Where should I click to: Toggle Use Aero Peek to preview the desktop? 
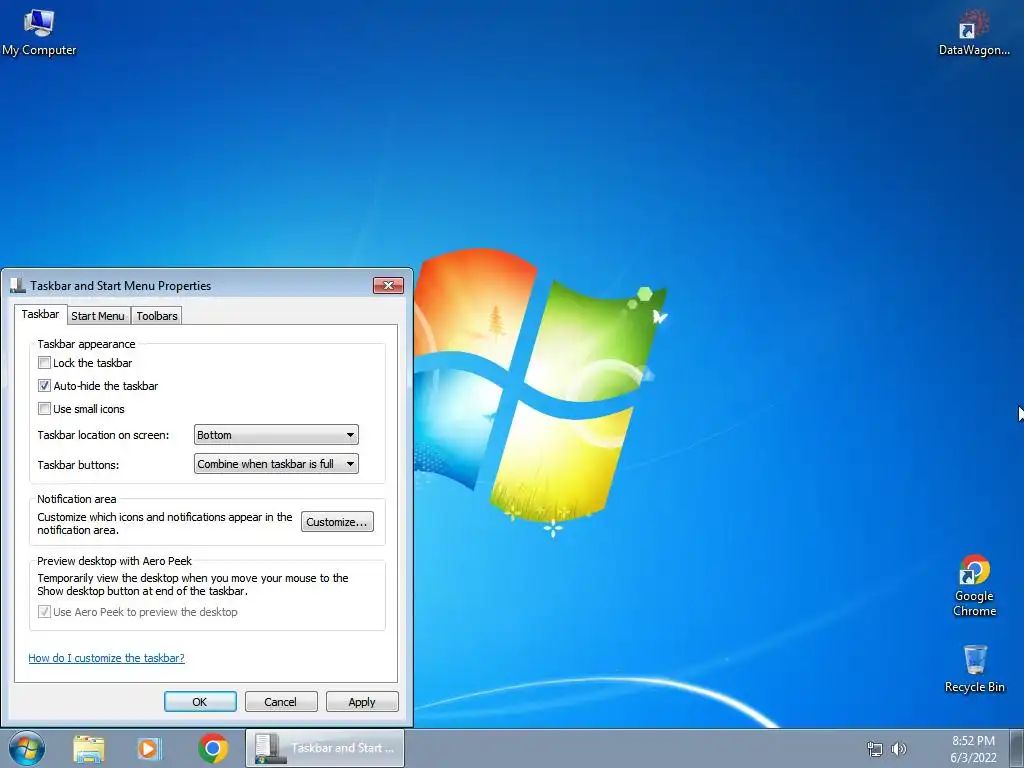point(44,612)
